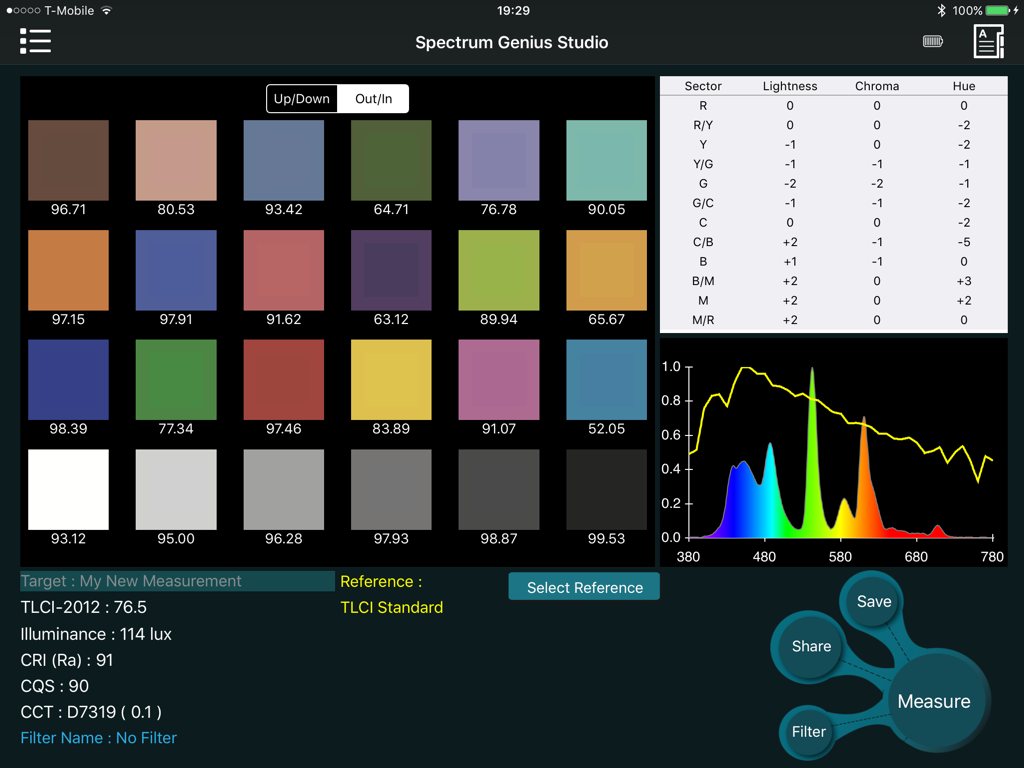Open the report document icon

point(988,41)
